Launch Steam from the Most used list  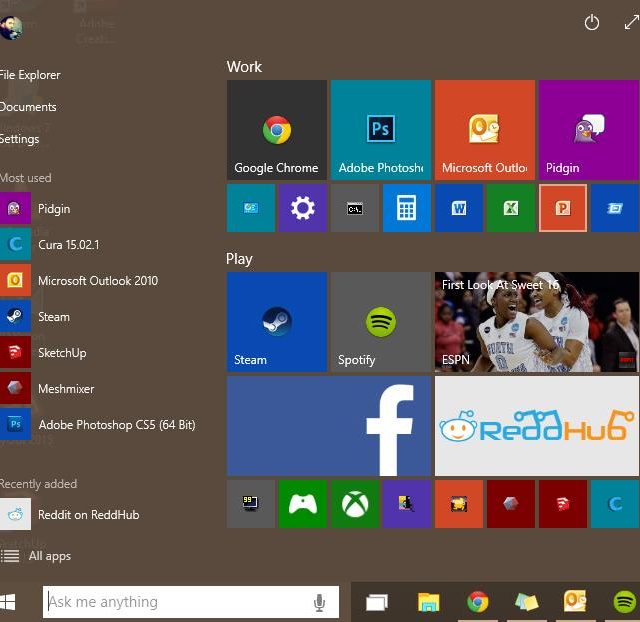click(x=98, y=316)
